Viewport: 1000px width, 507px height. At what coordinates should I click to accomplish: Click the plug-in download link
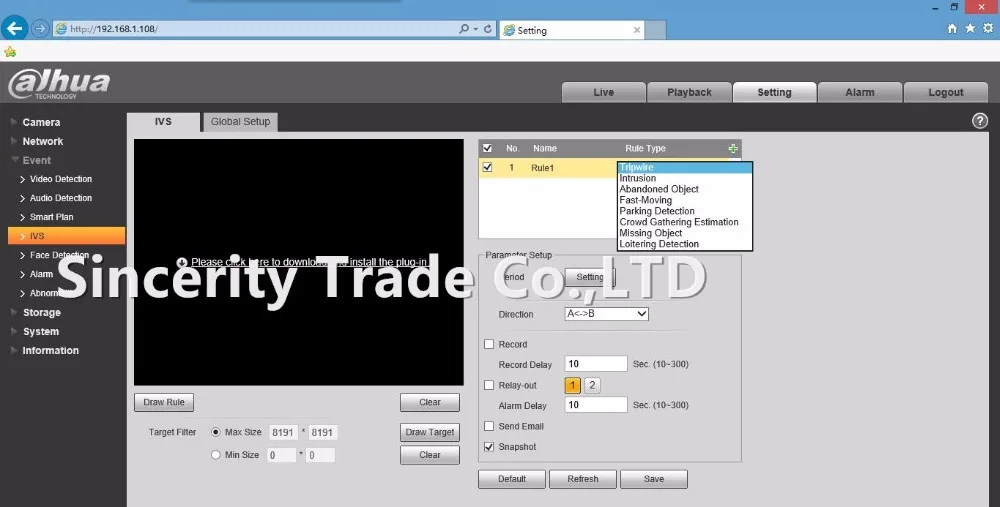point(309,262)
